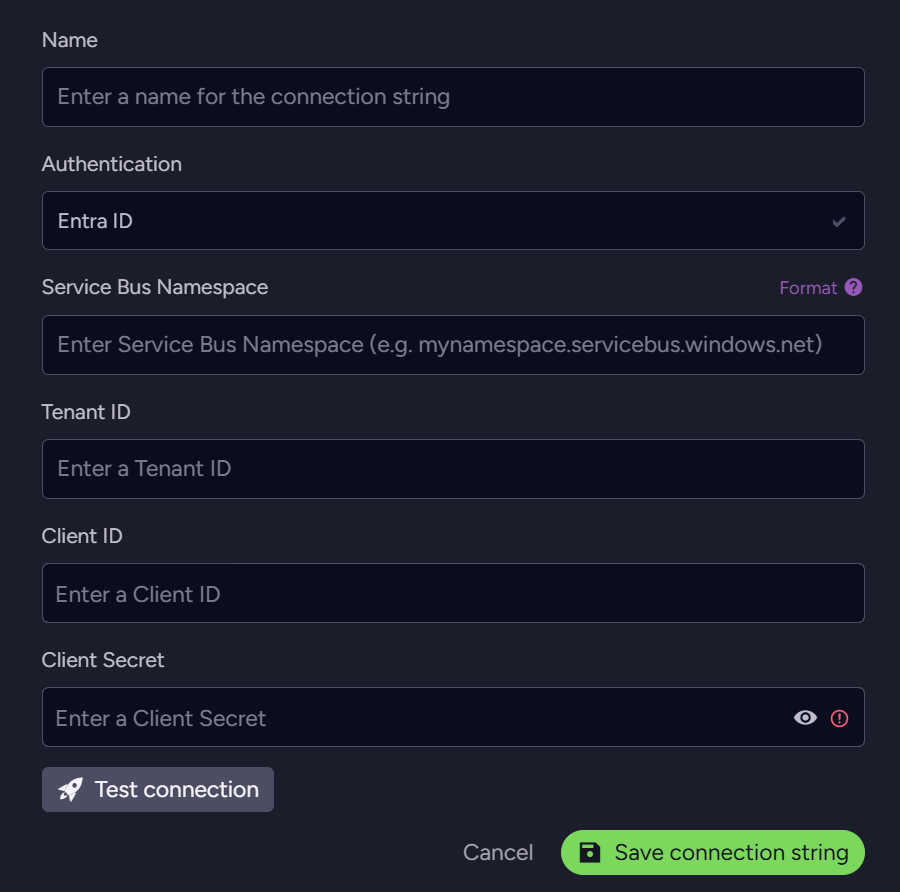This screenshot has height=892, width=900.
Task: Click the Authentication label
Action: coord(112,164)
